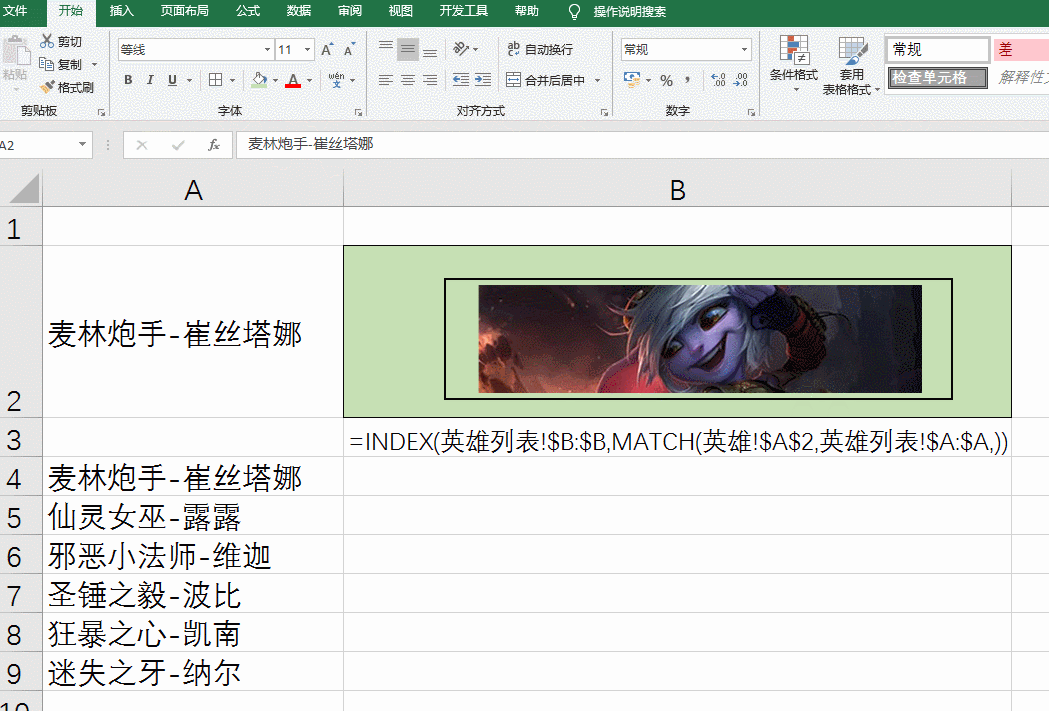Select cell with 仙灵女巫-露露
This screenshot has width=1049, height=711.
click(x=193, y=516)
